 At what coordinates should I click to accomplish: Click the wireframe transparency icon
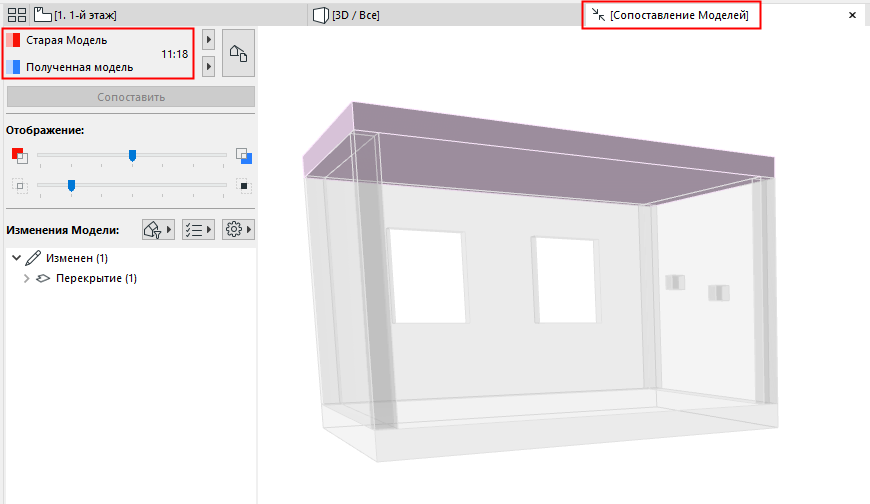[19, 186]
